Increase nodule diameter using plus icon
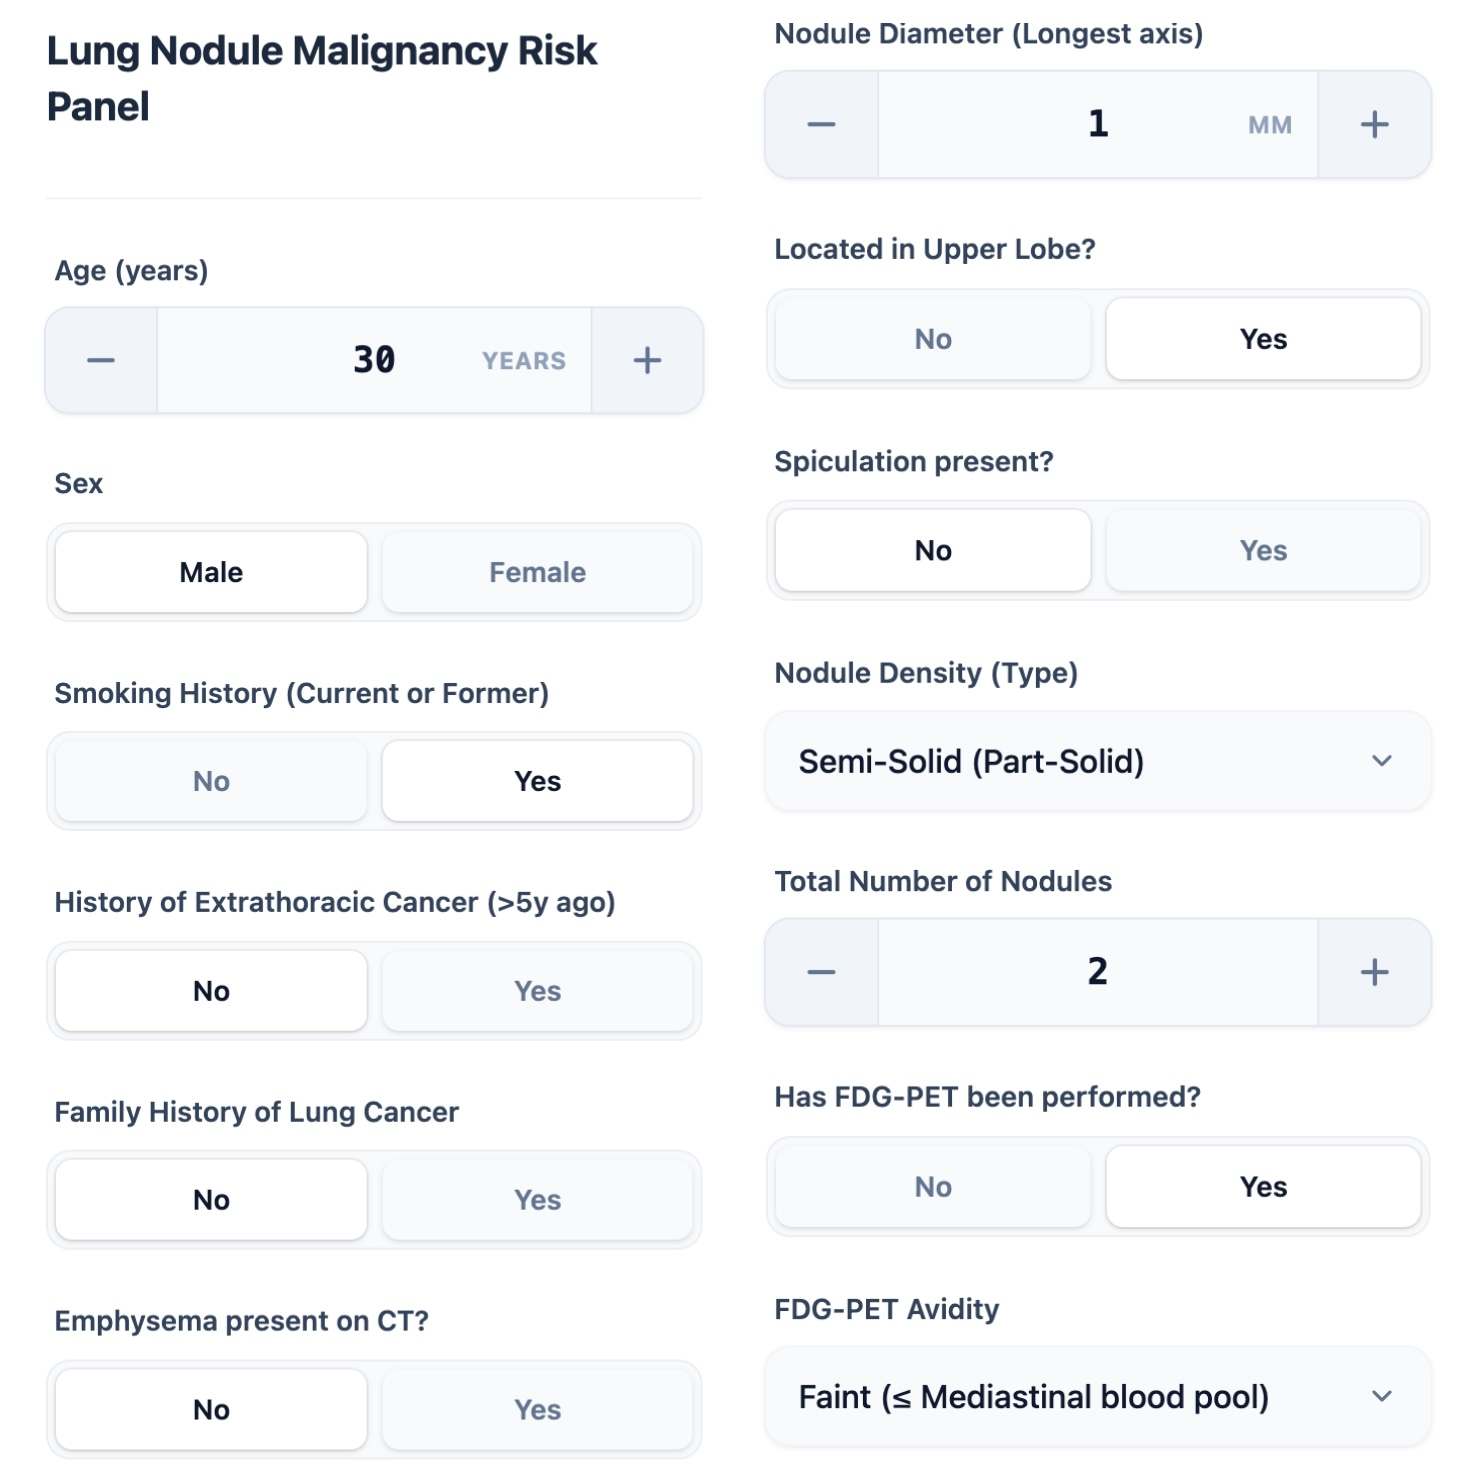This screenshot has width=1469, height=1469. point(1374,125)
